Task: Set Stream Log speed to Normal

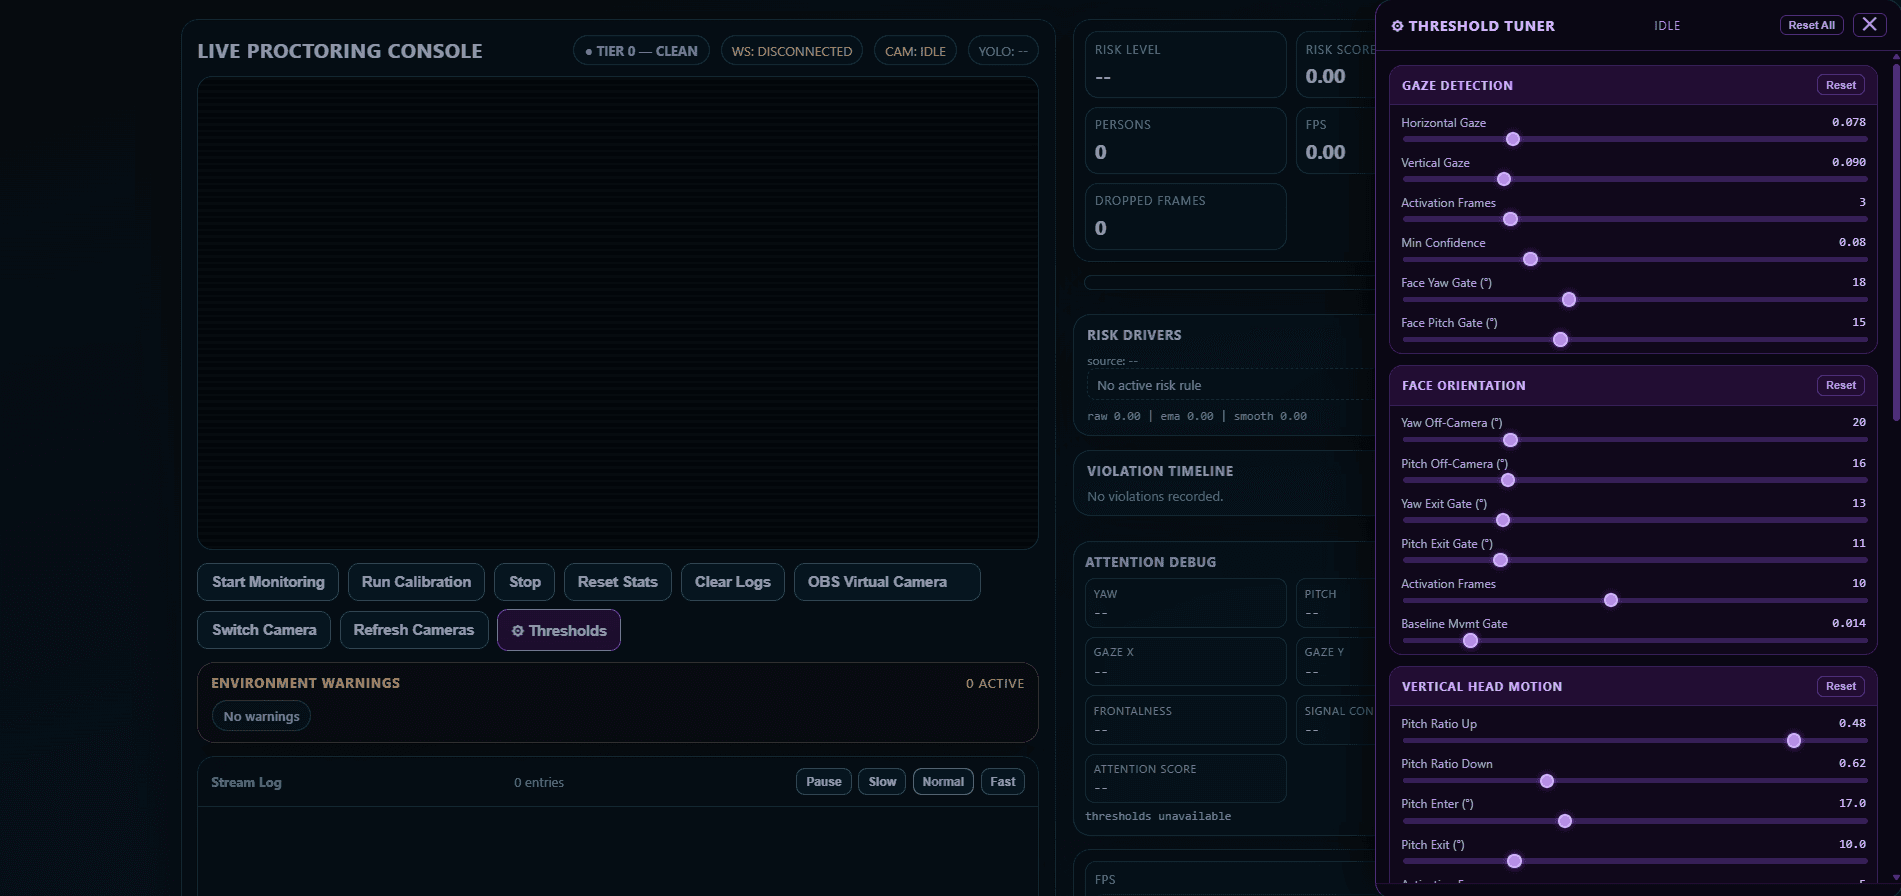Action: pos(943,782)
